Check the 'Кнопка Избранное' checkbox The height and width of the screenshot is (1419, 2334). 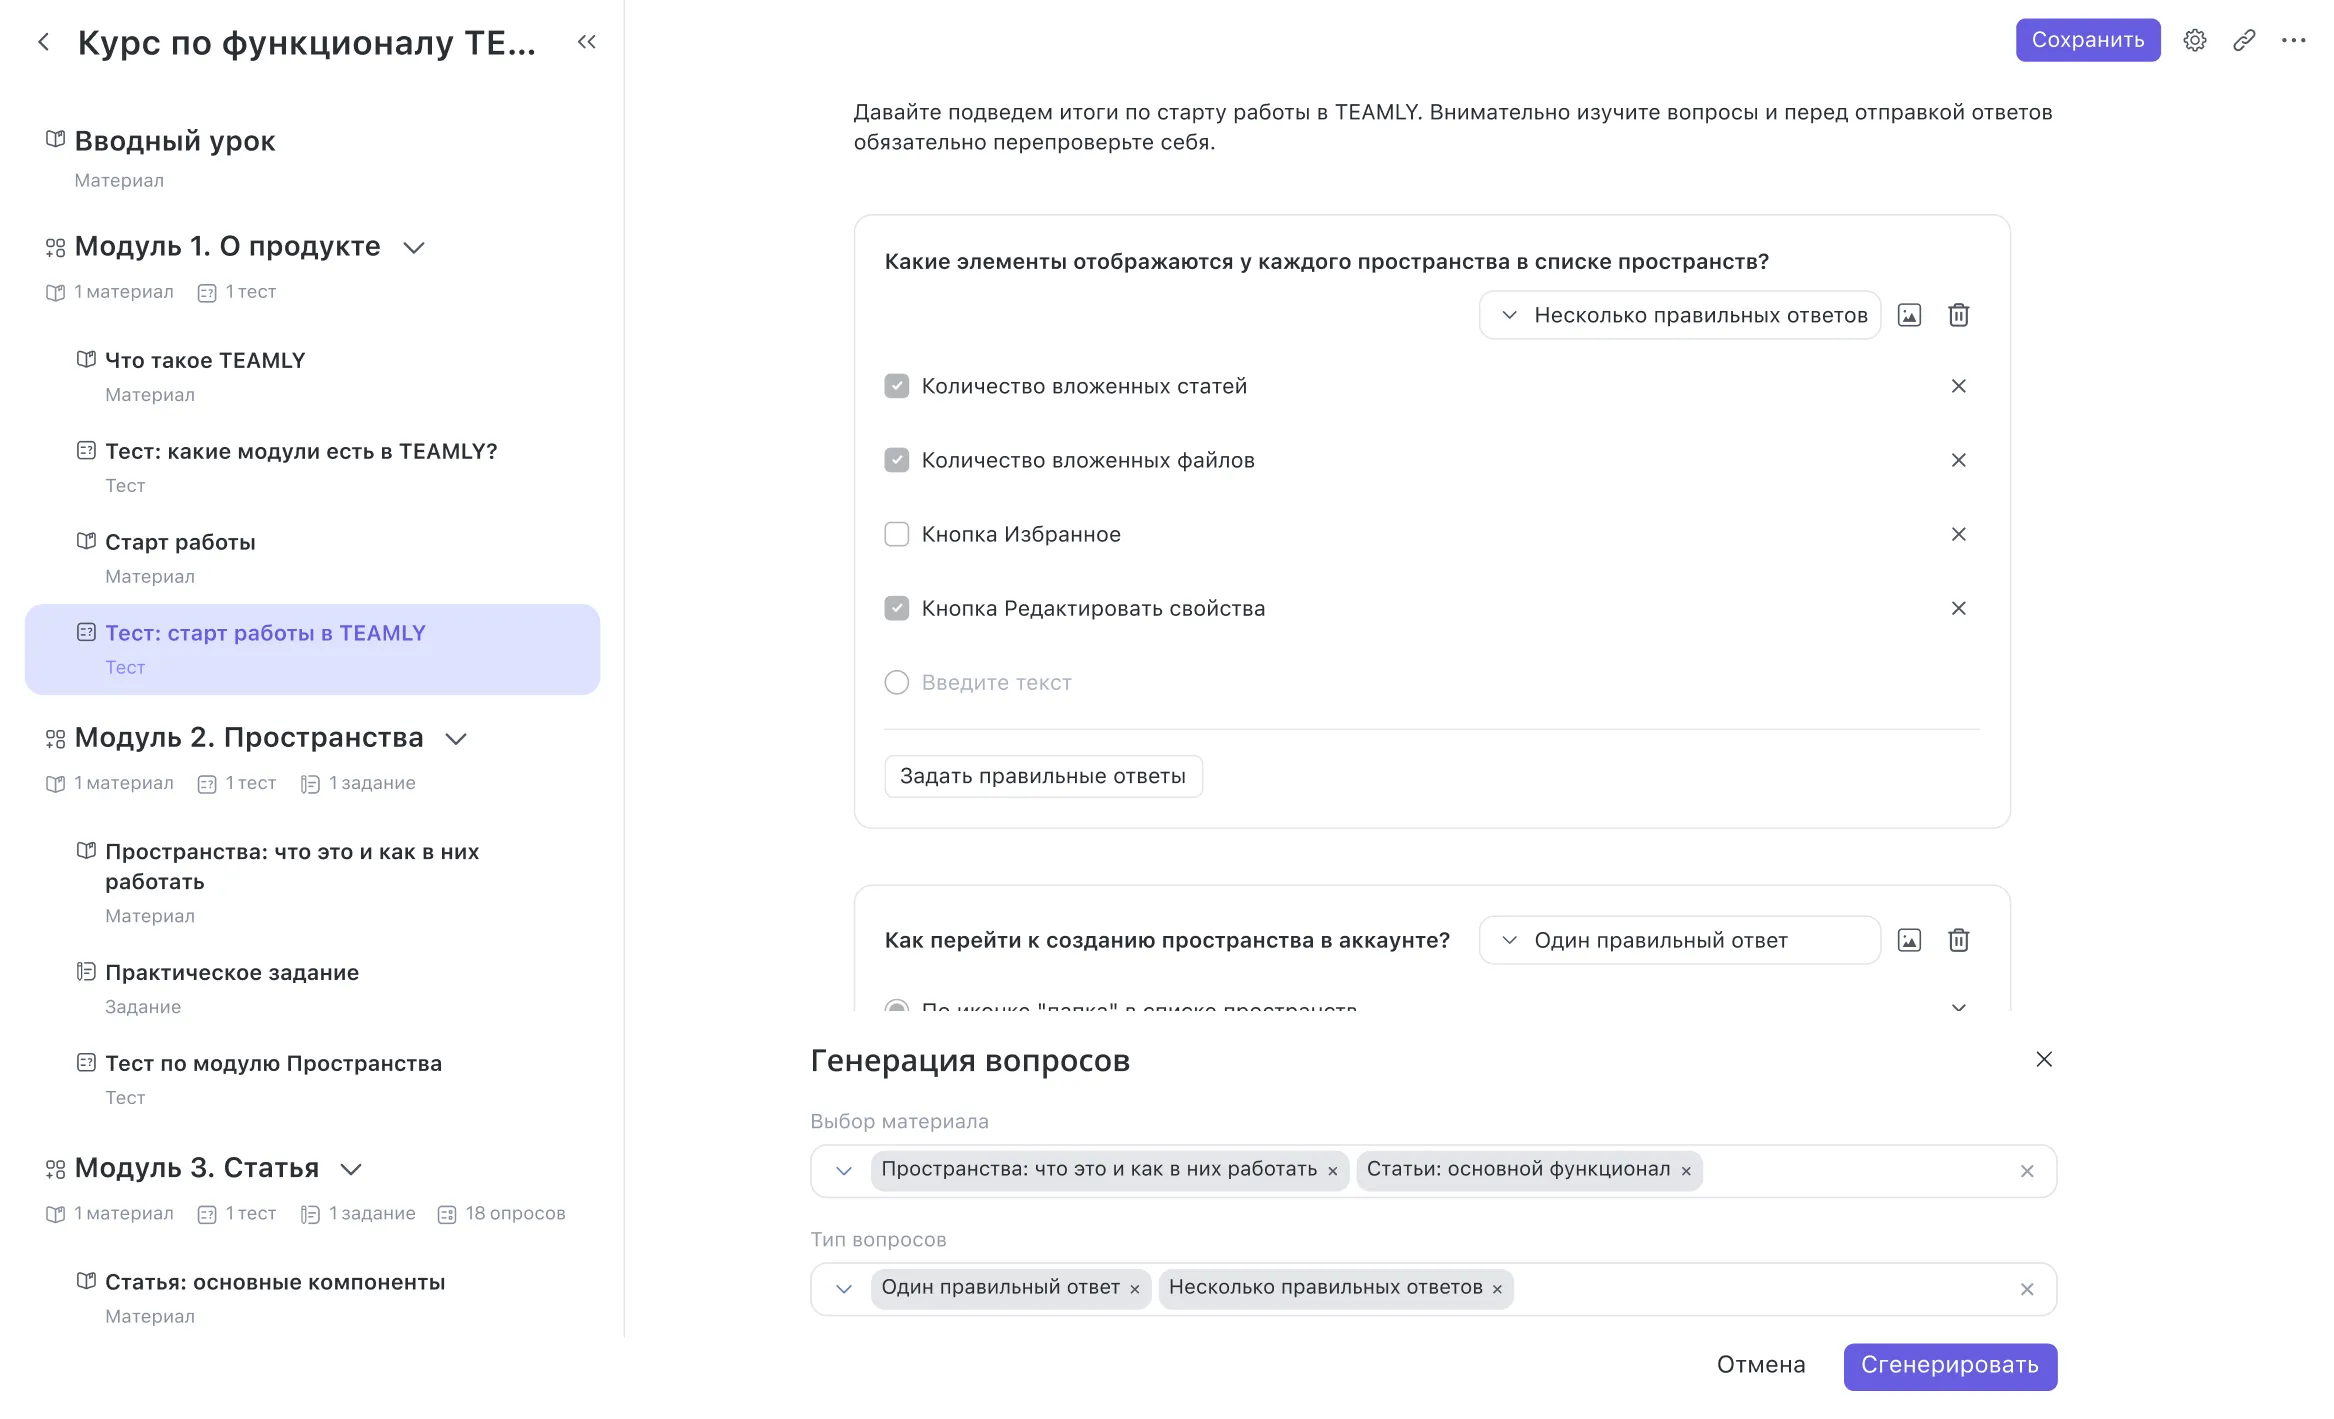click(x=897, y=535)
